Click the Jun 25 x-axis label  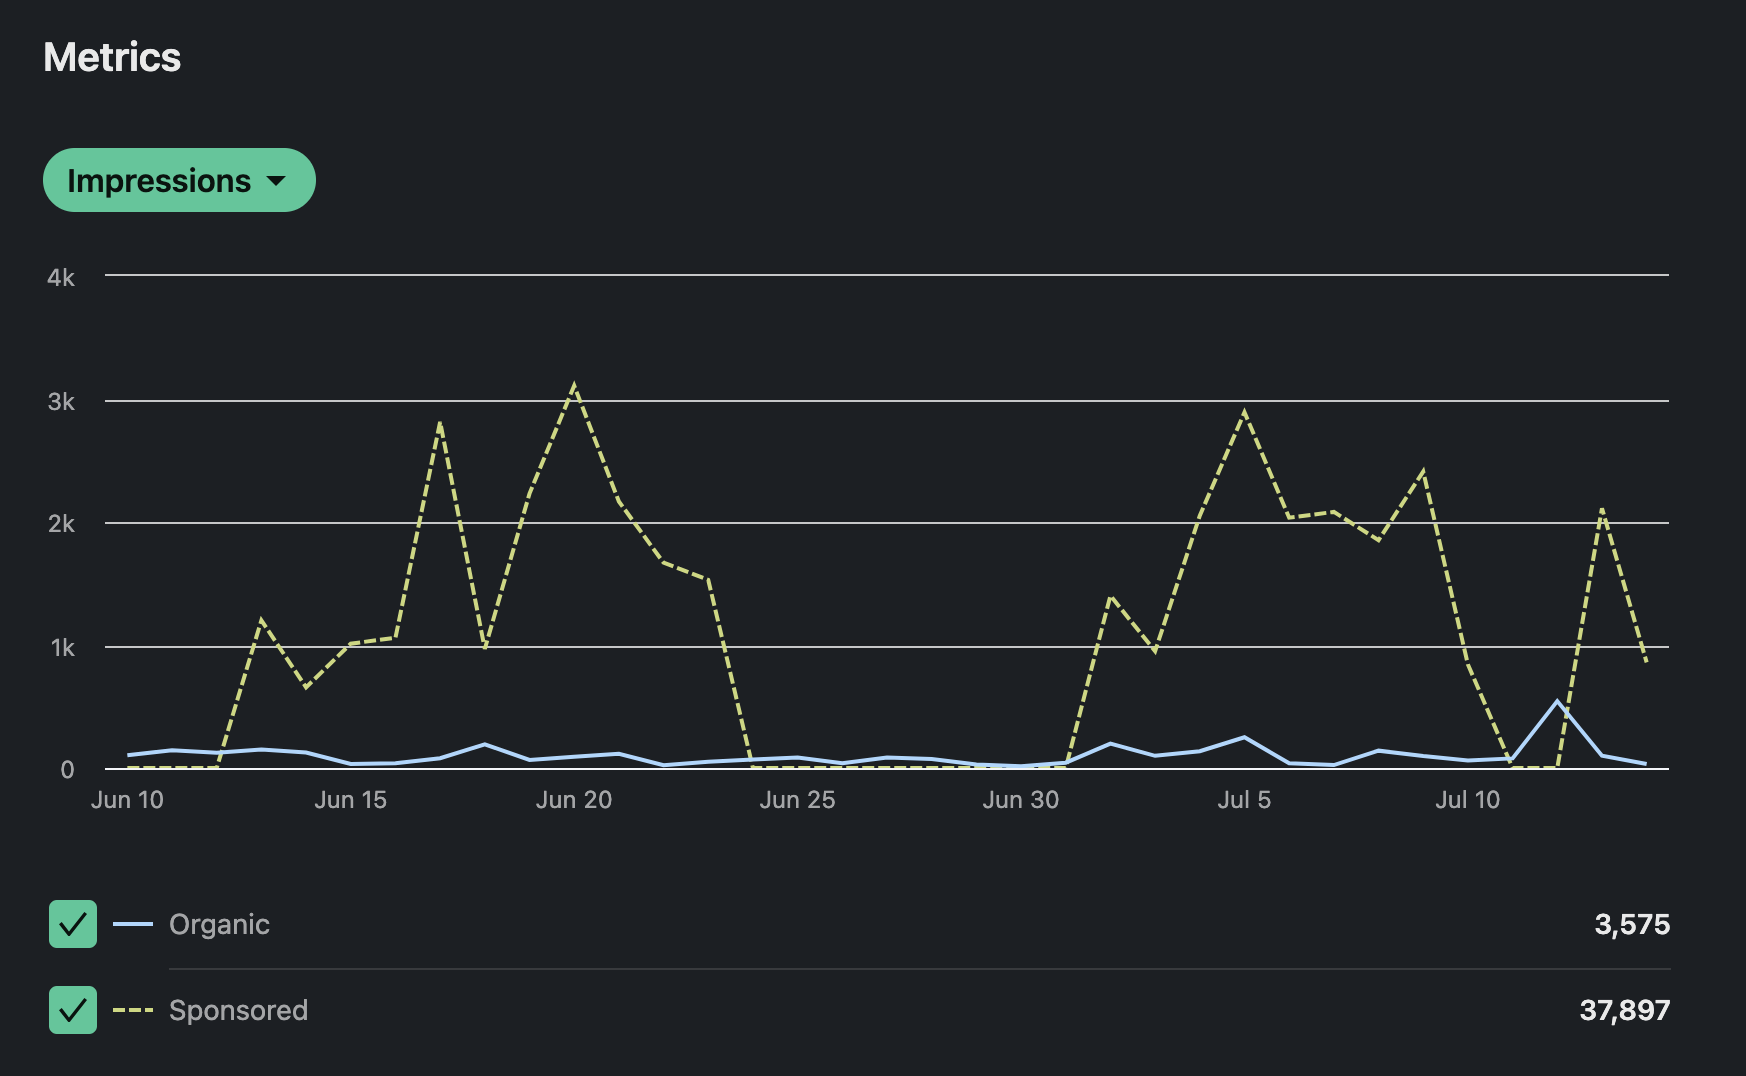pos(797,800)
